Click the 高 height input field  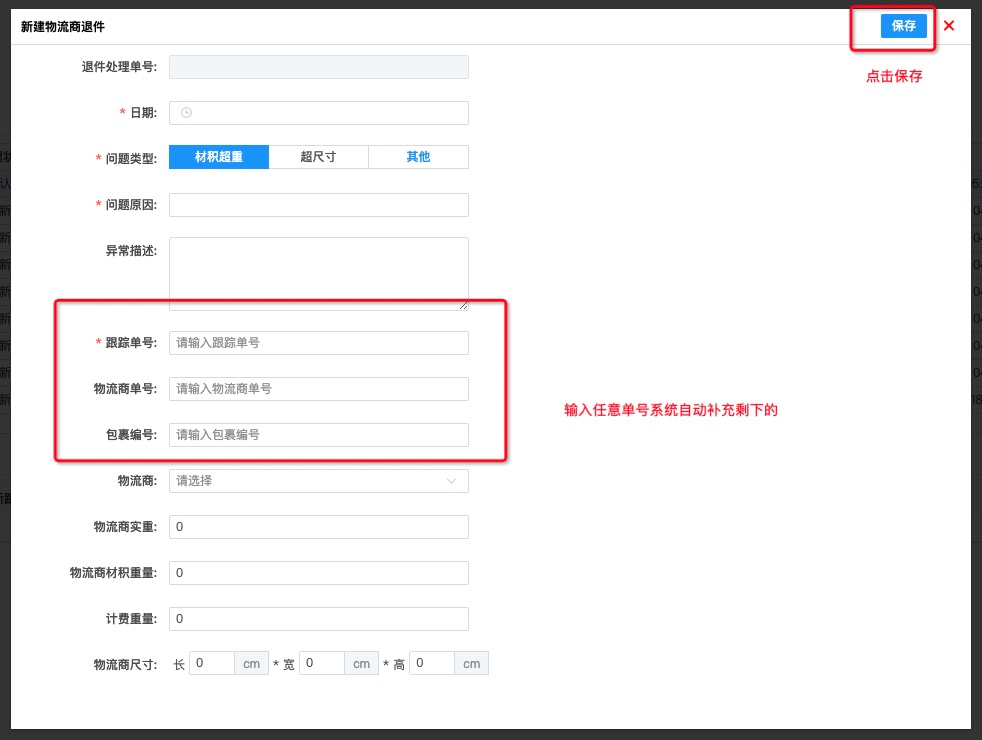432,663
